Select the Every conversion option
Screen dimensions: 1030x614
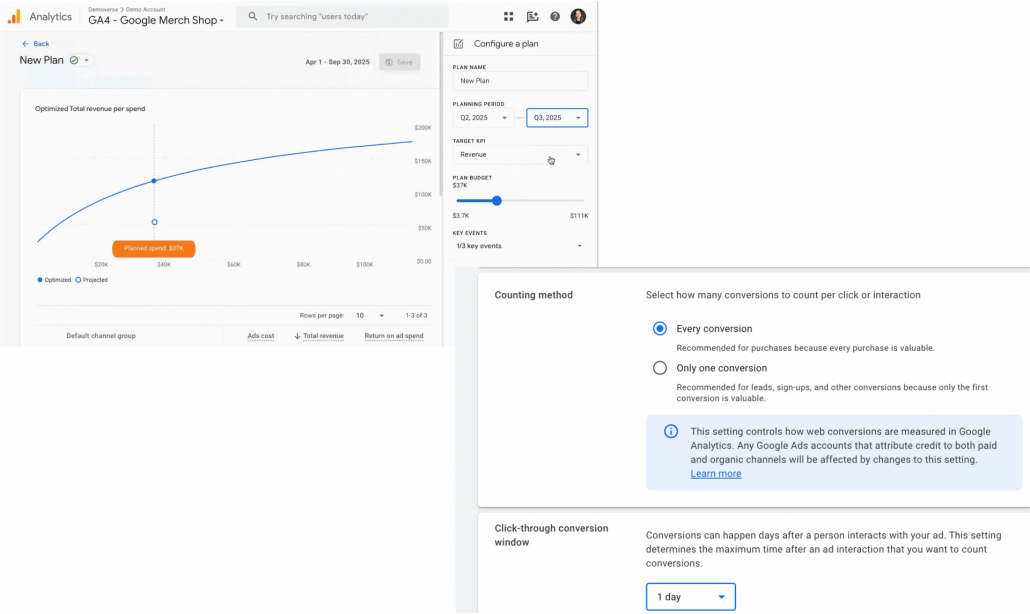coord(660,329)
